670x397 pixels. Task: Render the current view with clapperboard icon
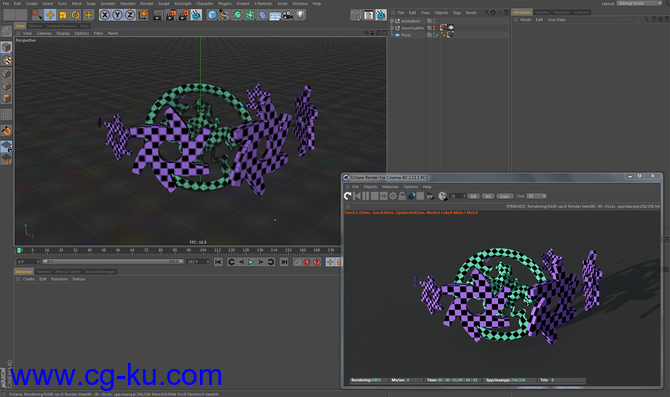coord(158,15)
